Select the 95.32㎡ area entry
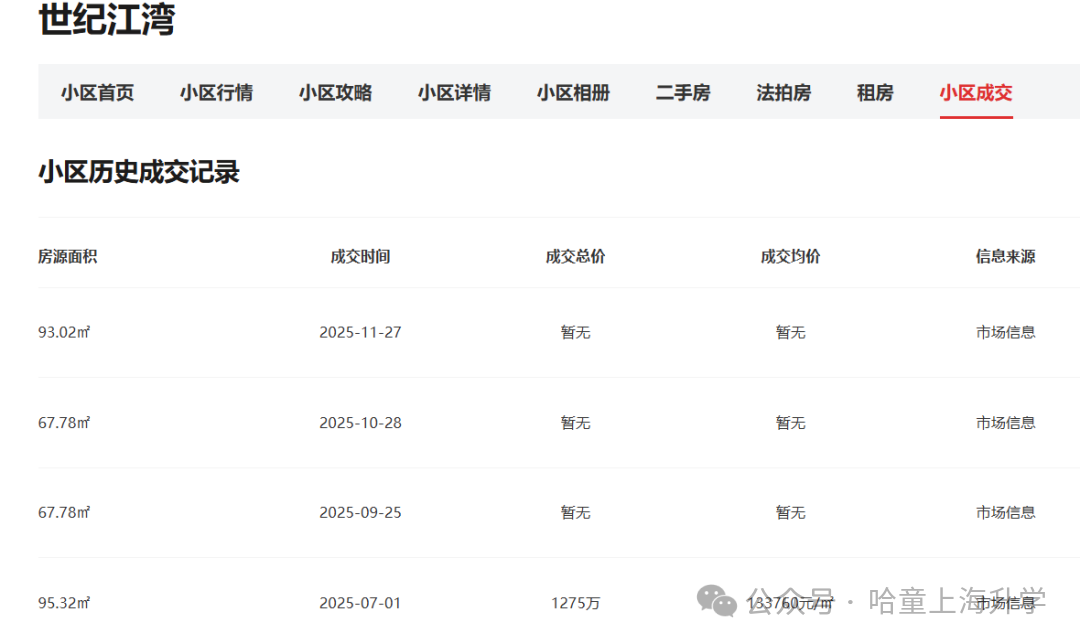1080x644 pixels. tap(64, 603)
